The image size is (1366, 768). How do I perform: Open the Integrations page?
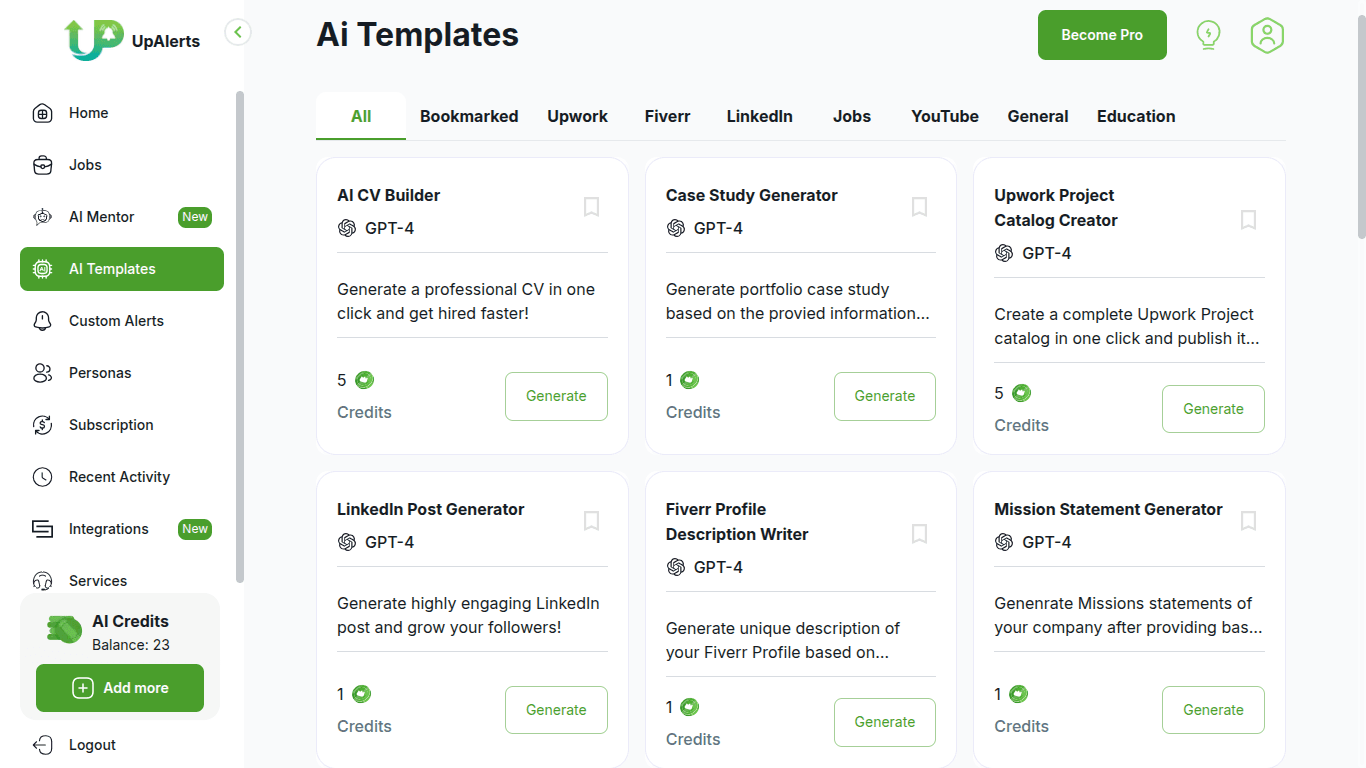point(108,529)
